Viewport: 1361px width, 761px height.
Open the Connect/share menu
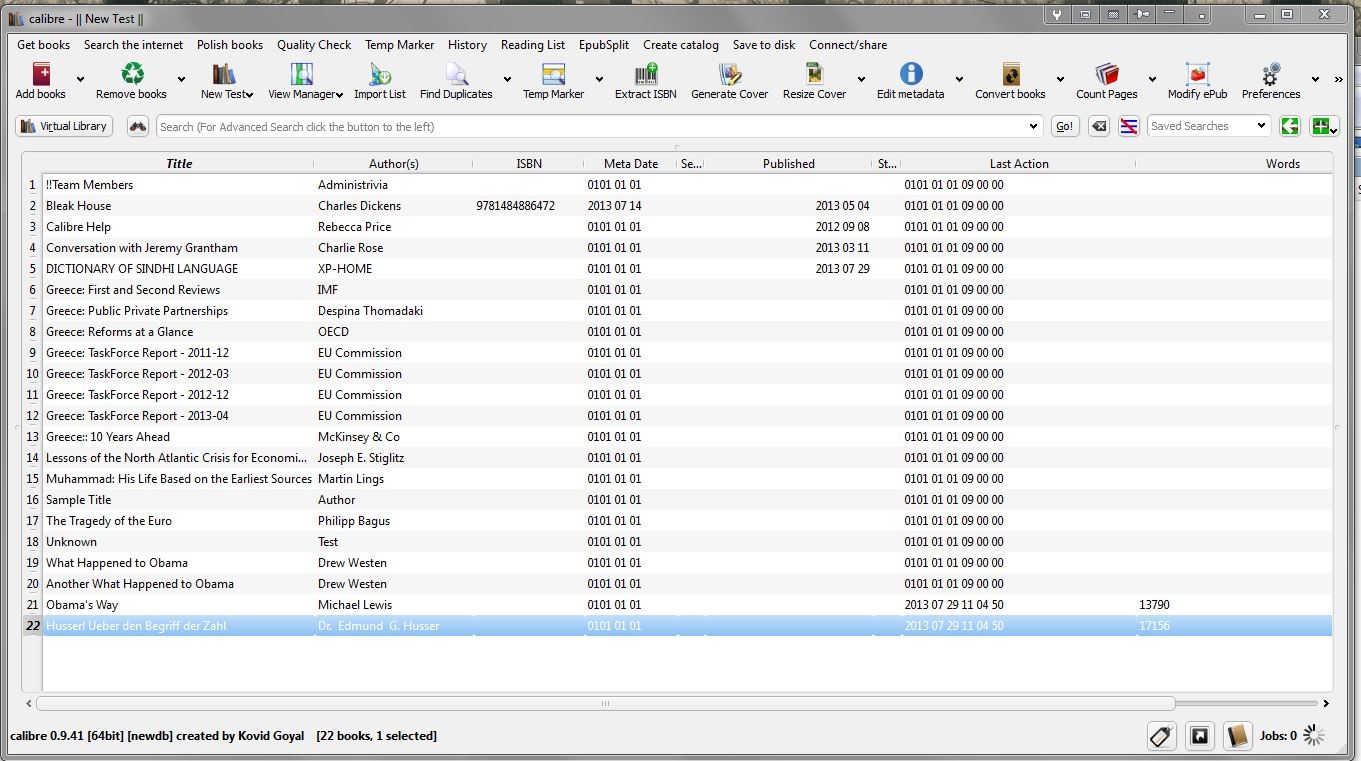point(848,45)
